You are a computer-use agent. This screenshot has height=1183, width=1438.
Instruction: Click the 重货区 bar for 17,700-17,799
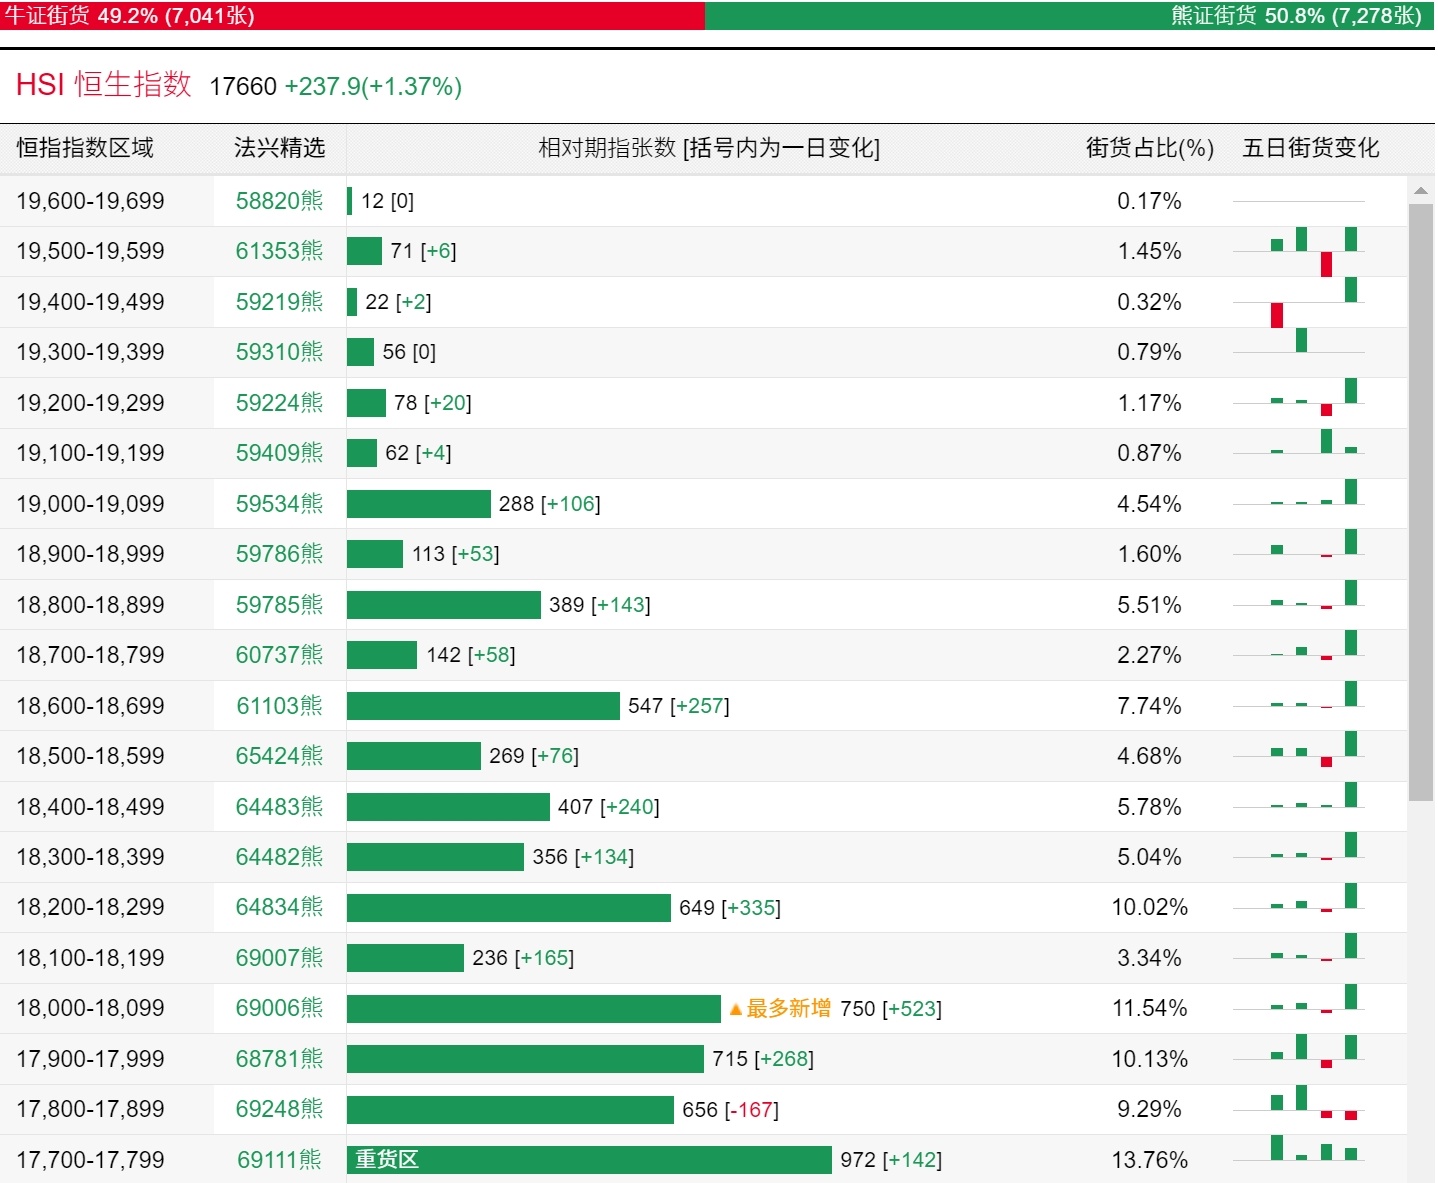589,1160
